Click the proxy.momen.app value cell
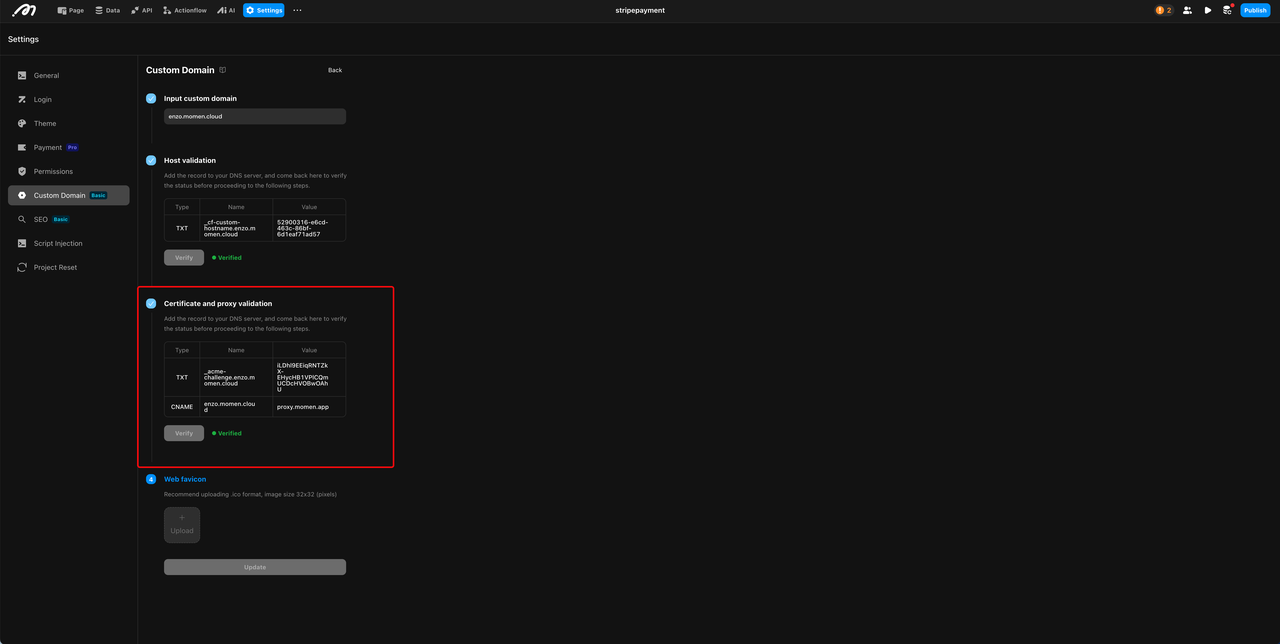 tap(309, 407)
